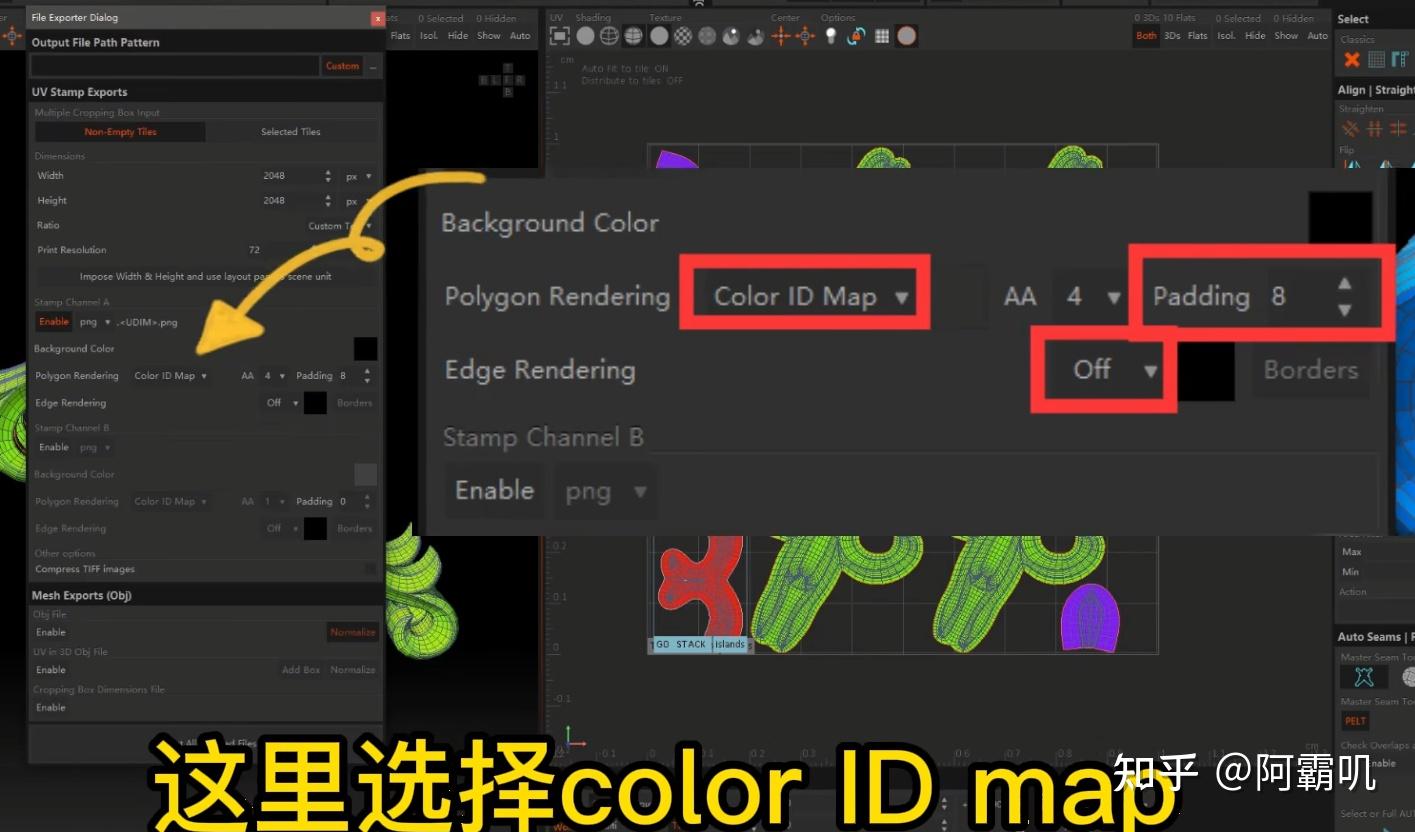Click the first orange crosshair Center icon

click(781, 36)
